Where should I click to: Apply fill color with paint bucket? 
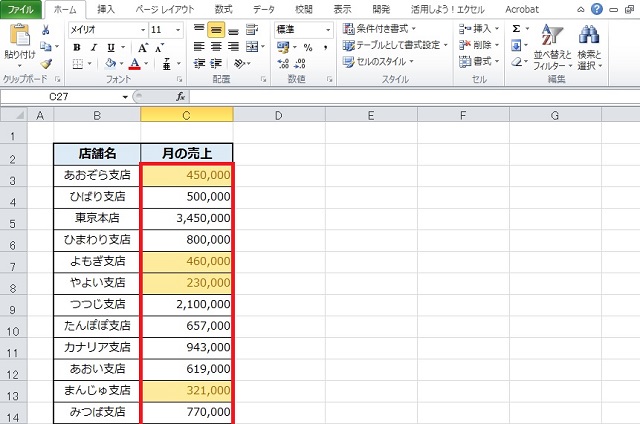pyautogui.click(x=111, y=64)
